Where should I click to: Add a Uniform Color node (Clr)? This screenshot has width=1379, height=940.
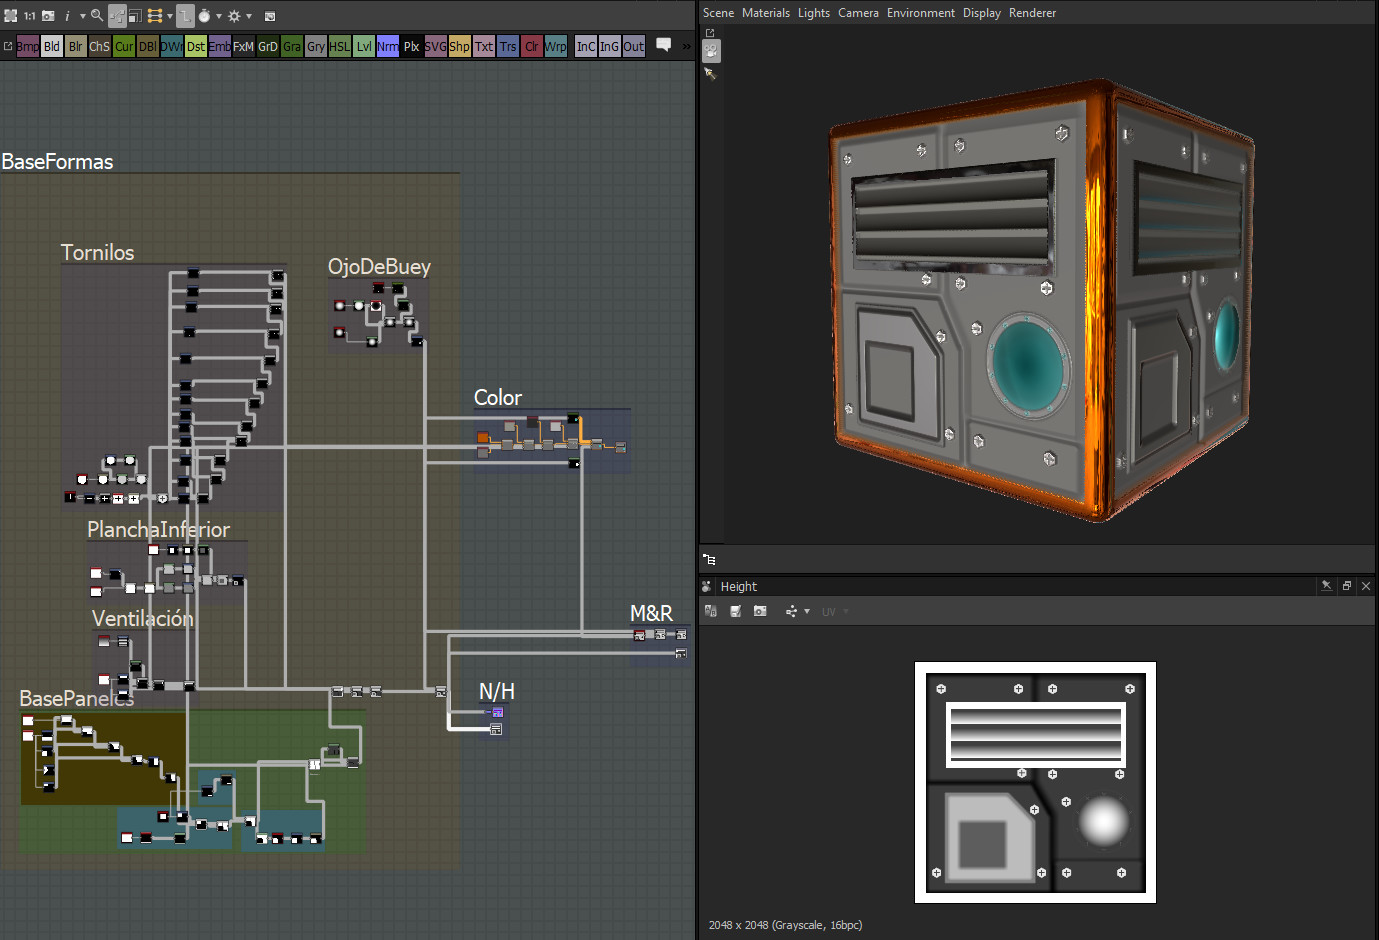pos(532,46)
